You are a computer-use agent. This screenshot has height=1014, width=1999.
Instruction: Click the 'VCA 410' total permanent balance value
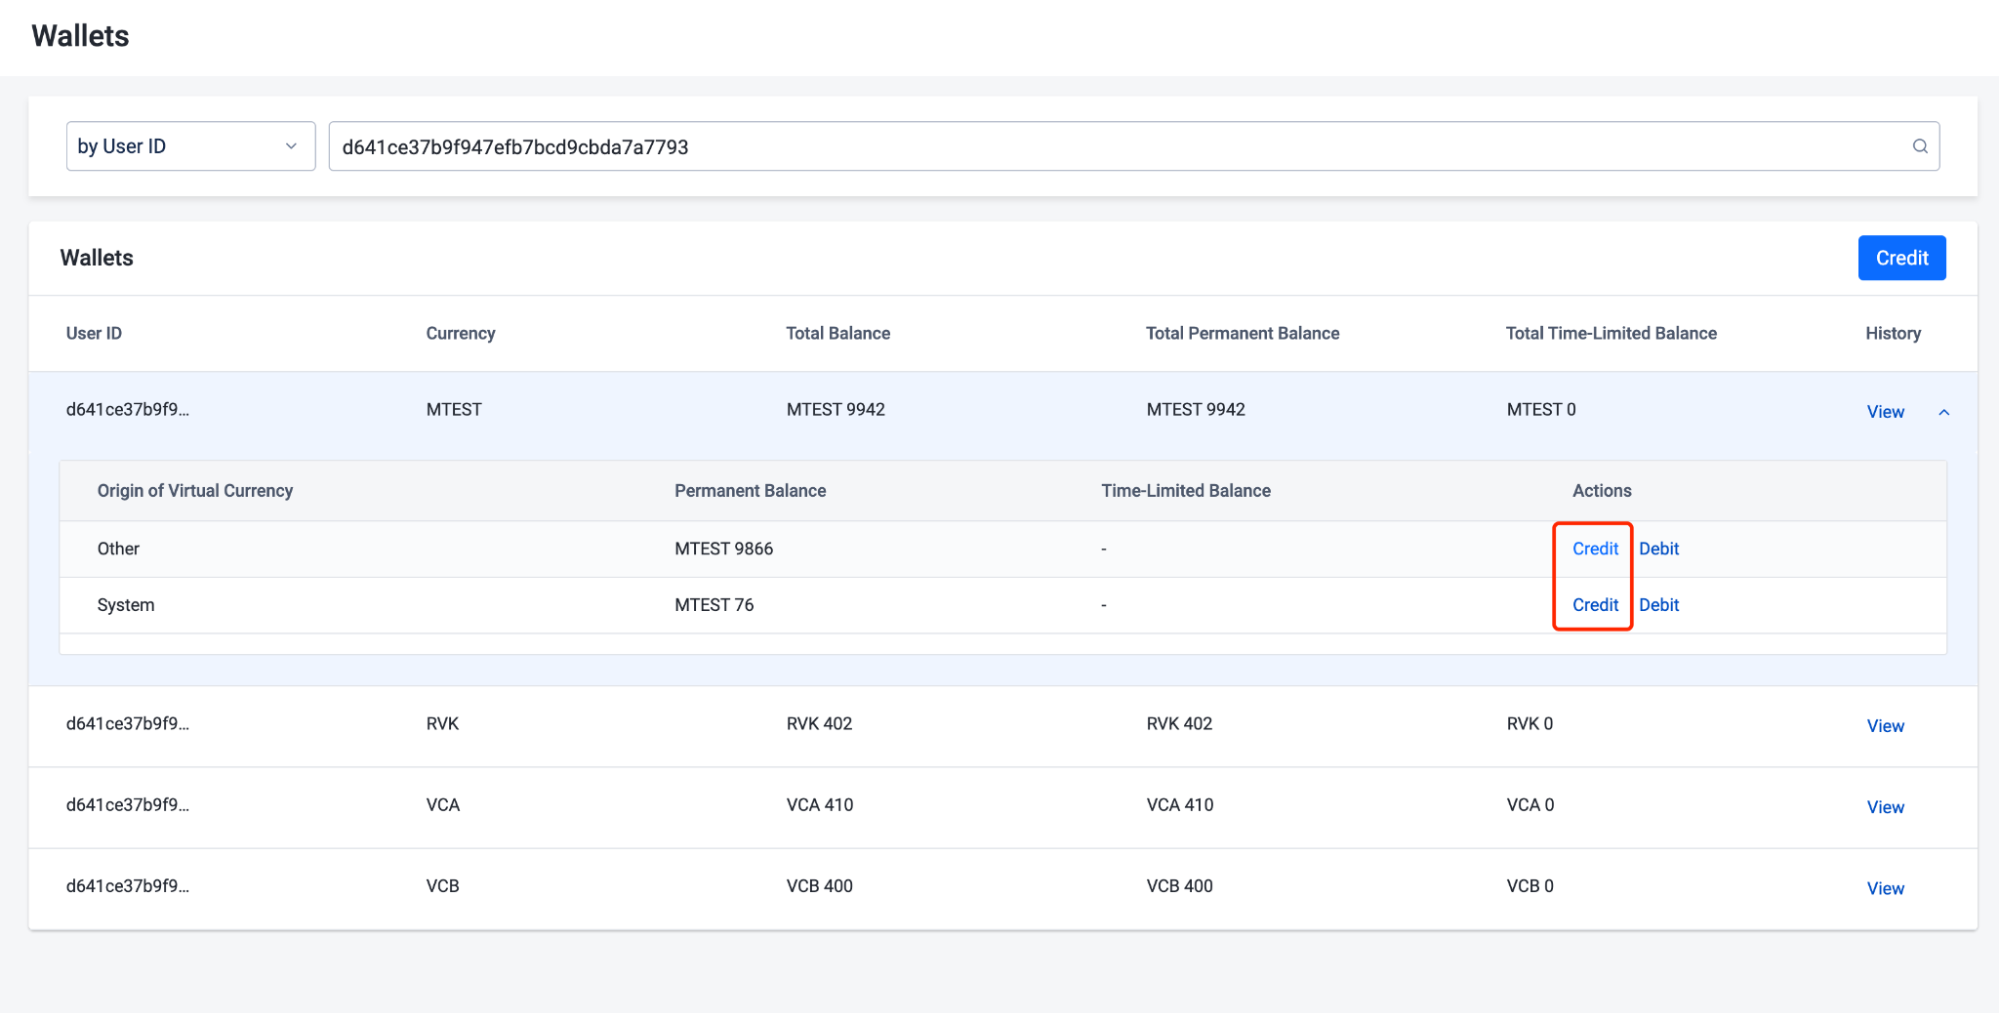1179,805
